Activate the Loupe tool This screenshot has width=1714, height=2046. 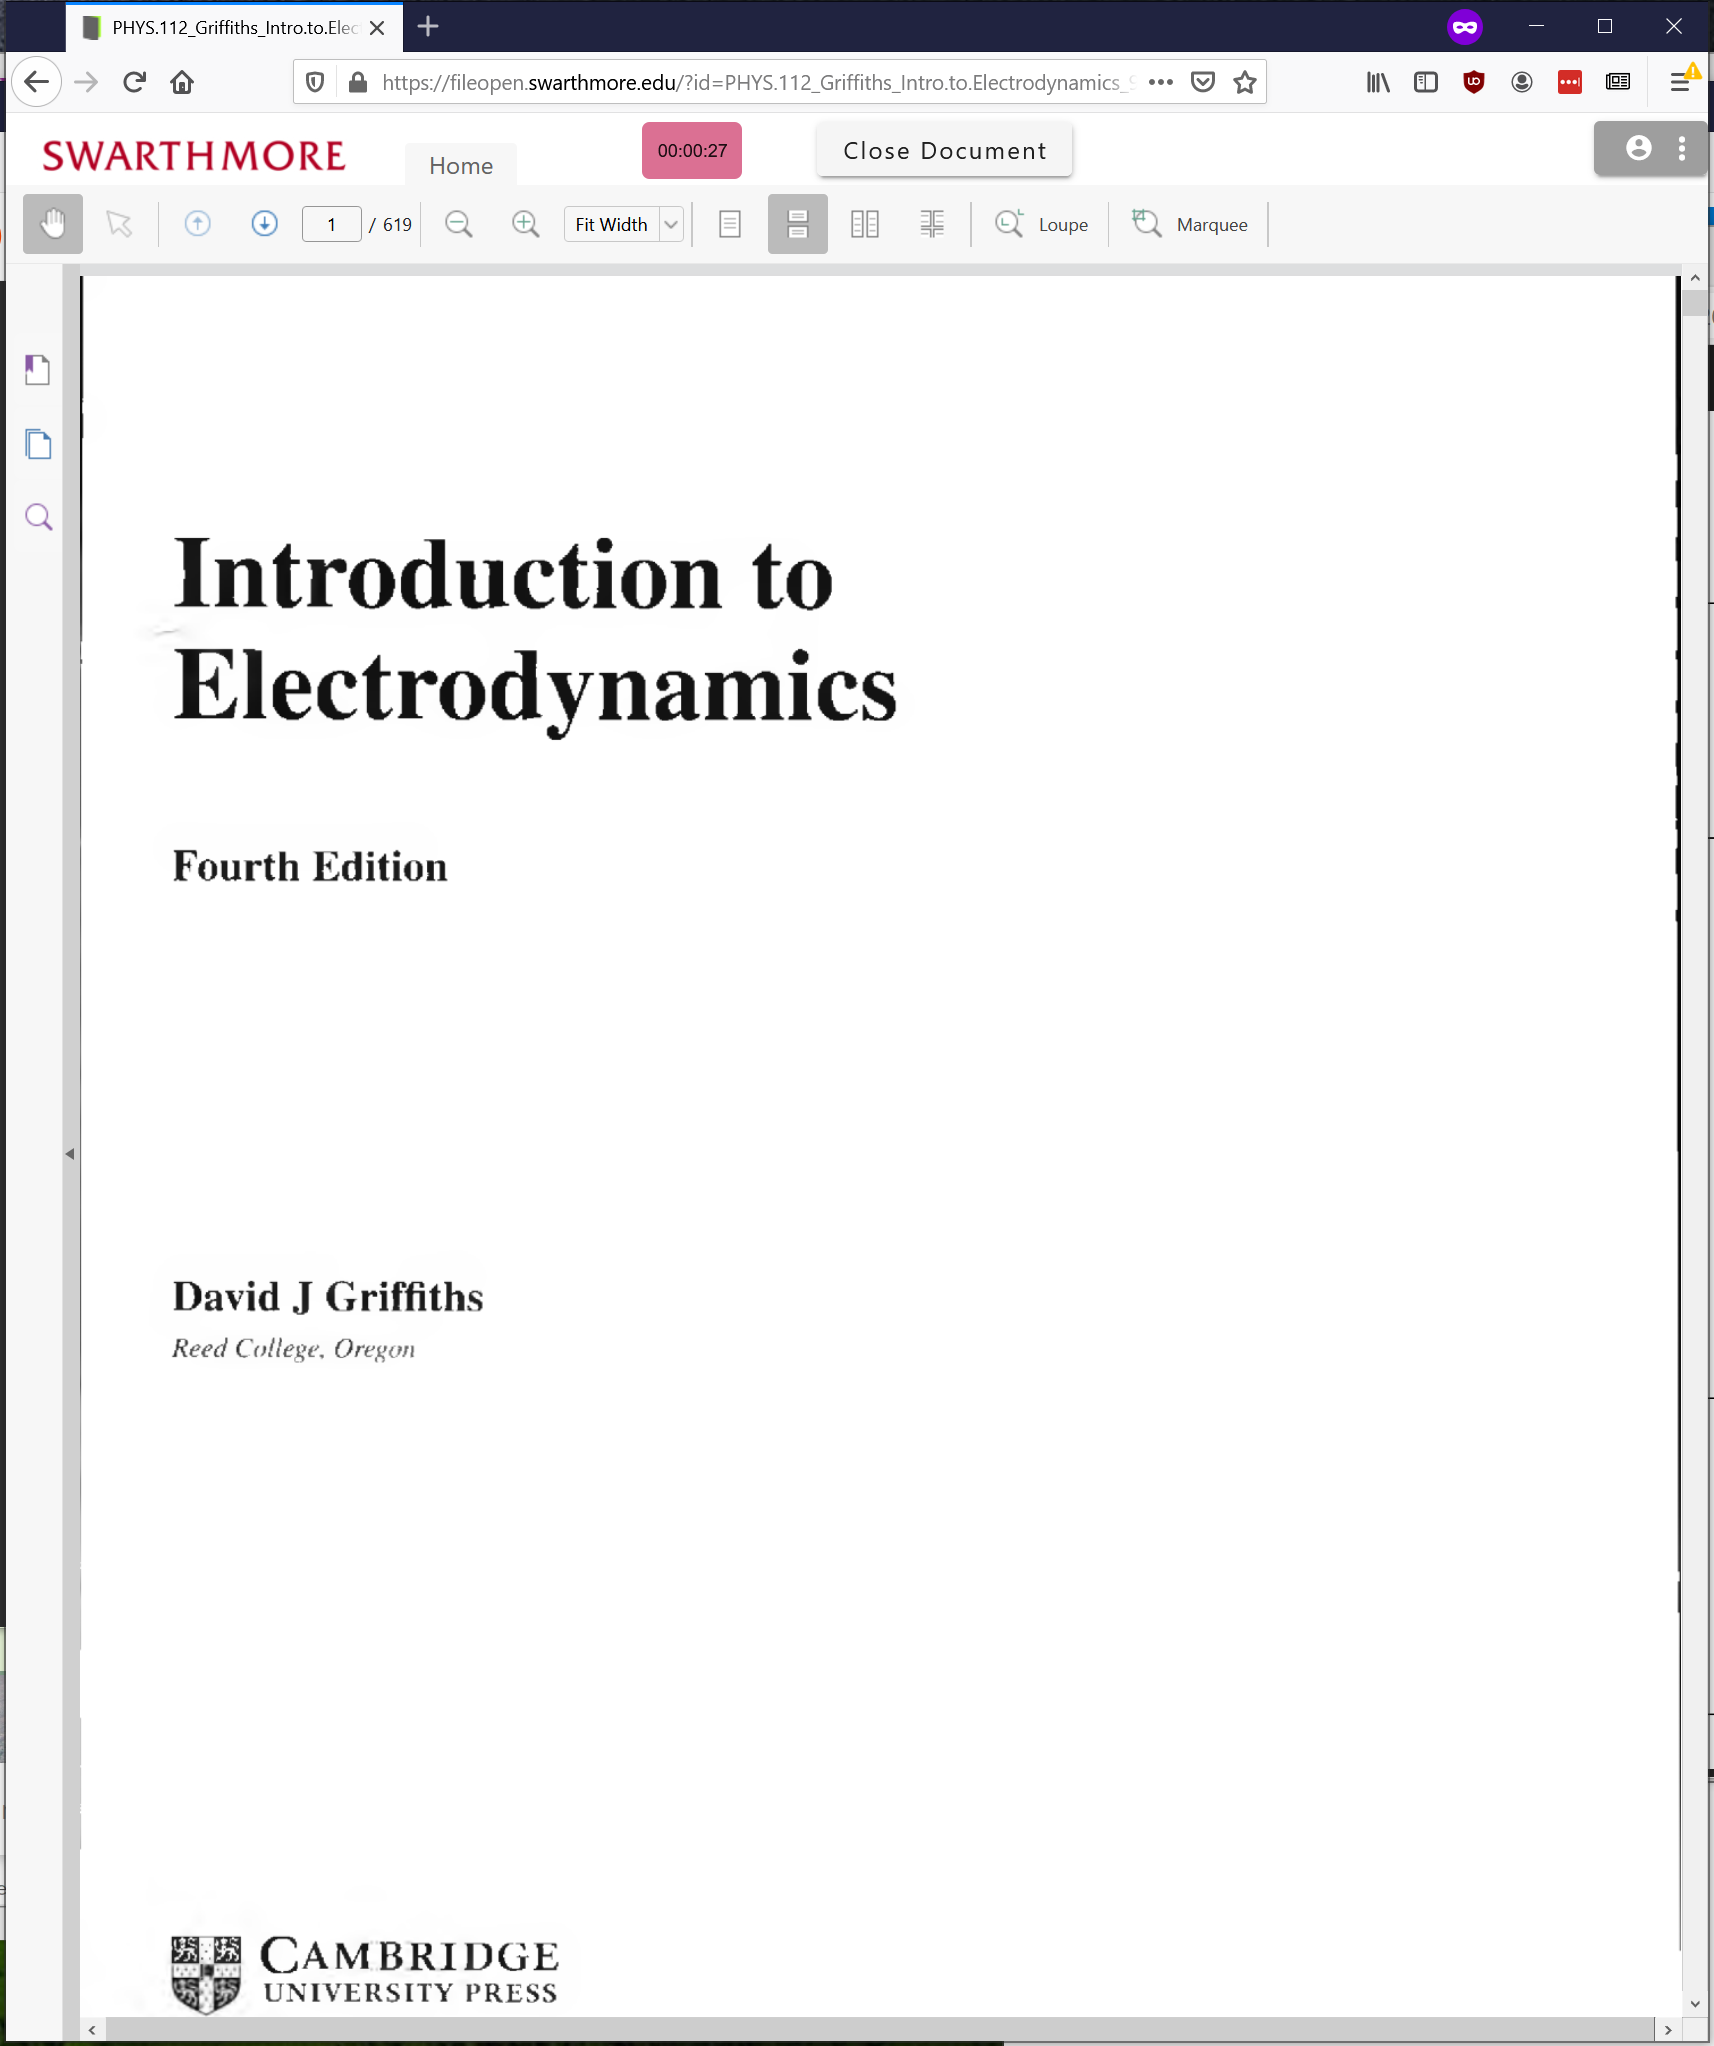click(1041, 224)
